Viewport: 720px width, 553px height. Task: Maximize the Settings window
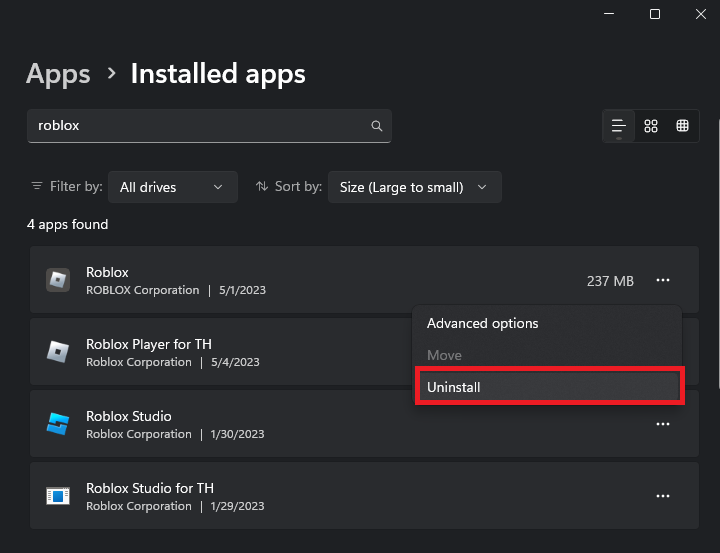pyautogui.click(x=655, y=14)
